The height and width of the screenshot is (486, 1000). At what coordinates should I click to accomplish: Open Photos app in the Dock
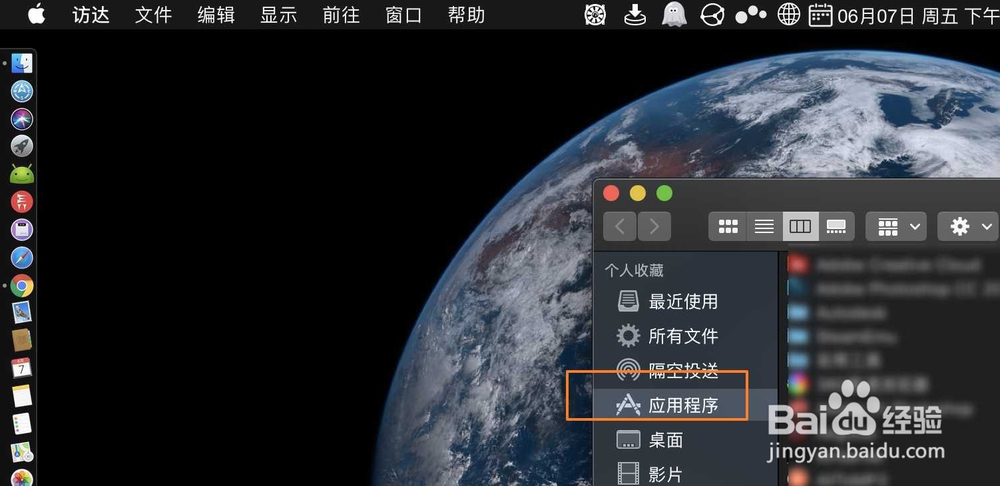click(22, 478)
